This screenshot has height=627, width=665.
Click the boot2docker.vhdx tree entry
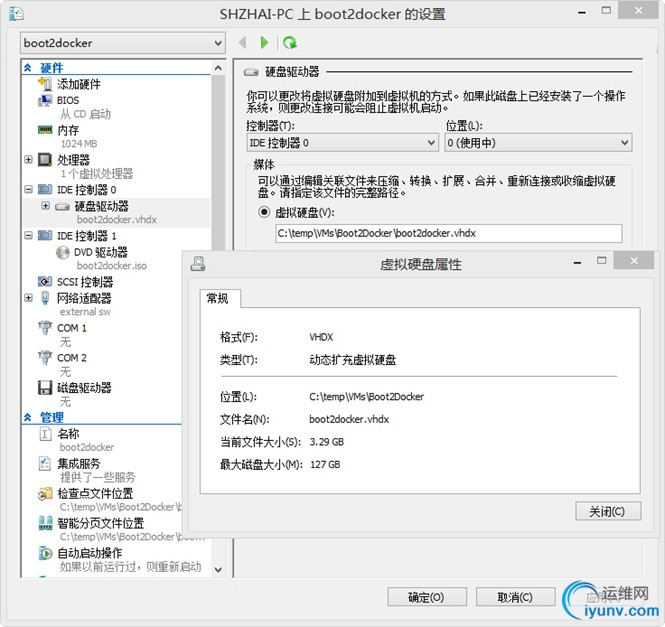(117, 220)
